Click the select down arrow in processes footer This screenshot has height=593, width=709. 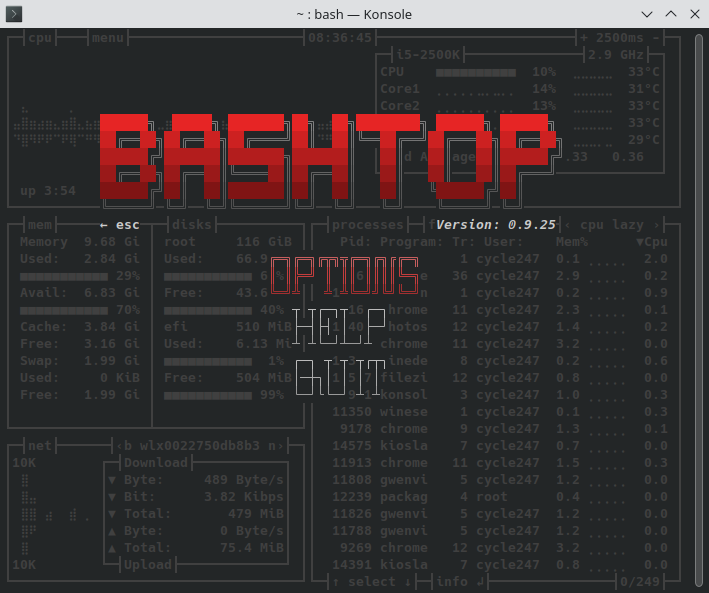point(407,582)
